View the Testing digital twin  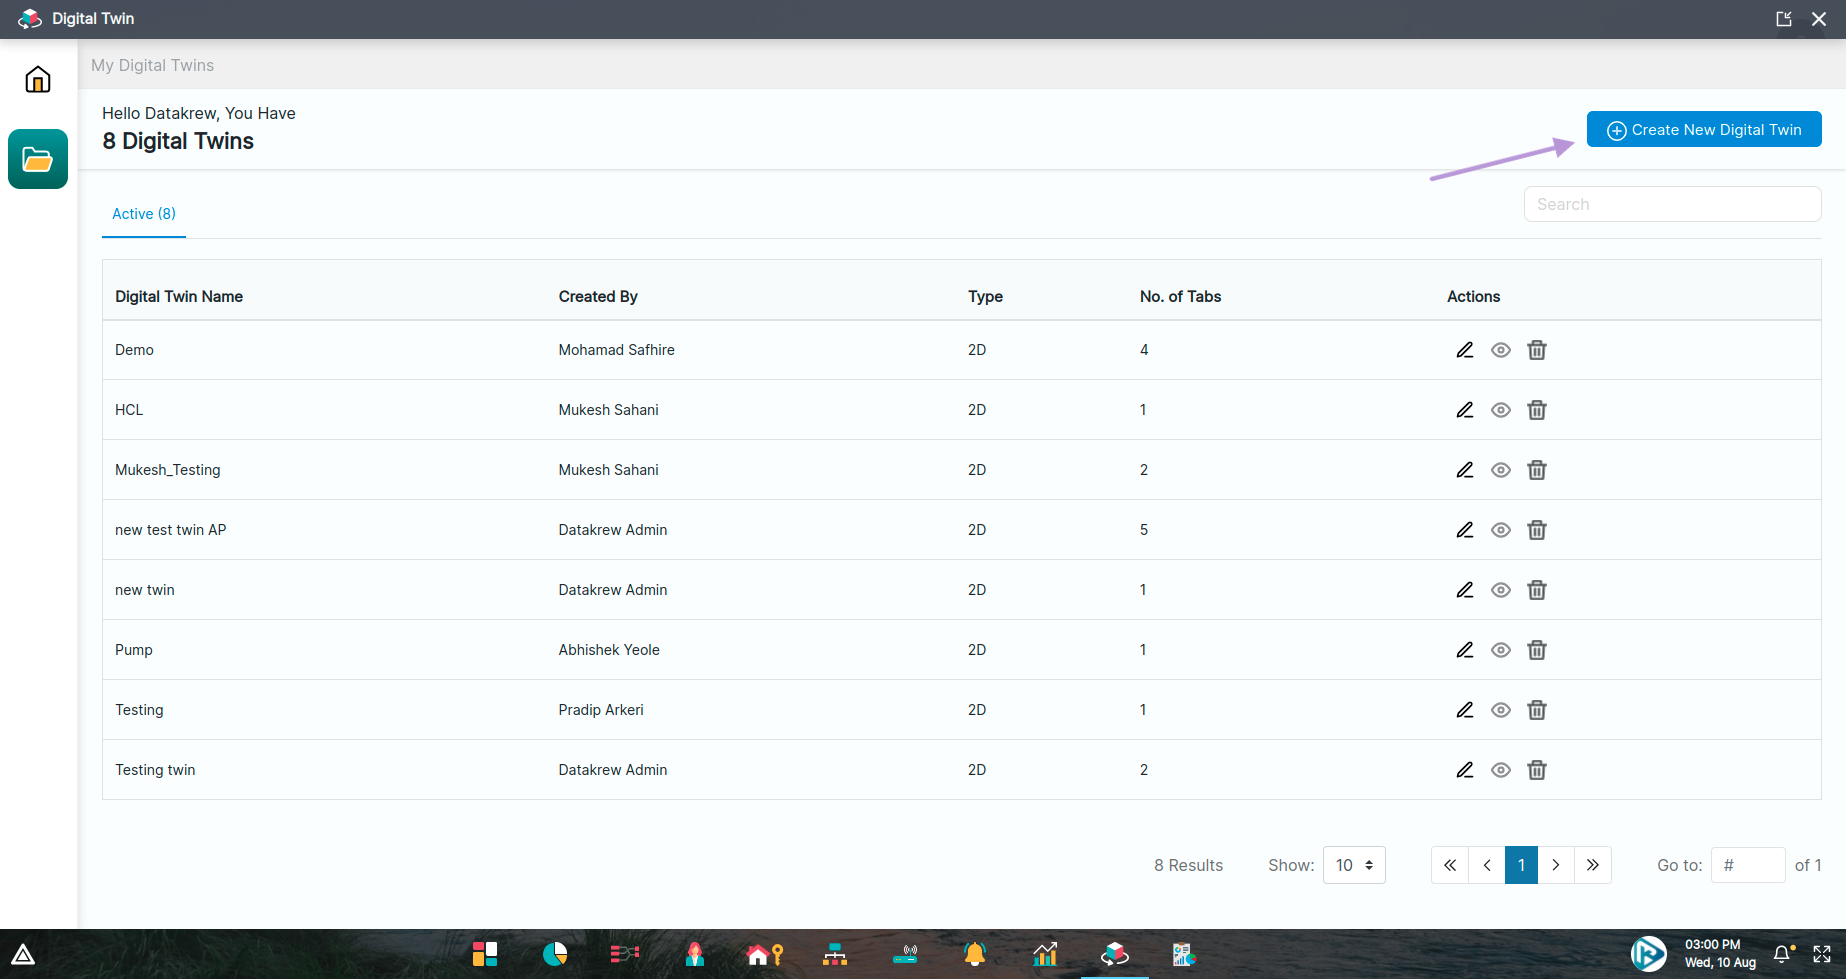(x=1501, y=710)
